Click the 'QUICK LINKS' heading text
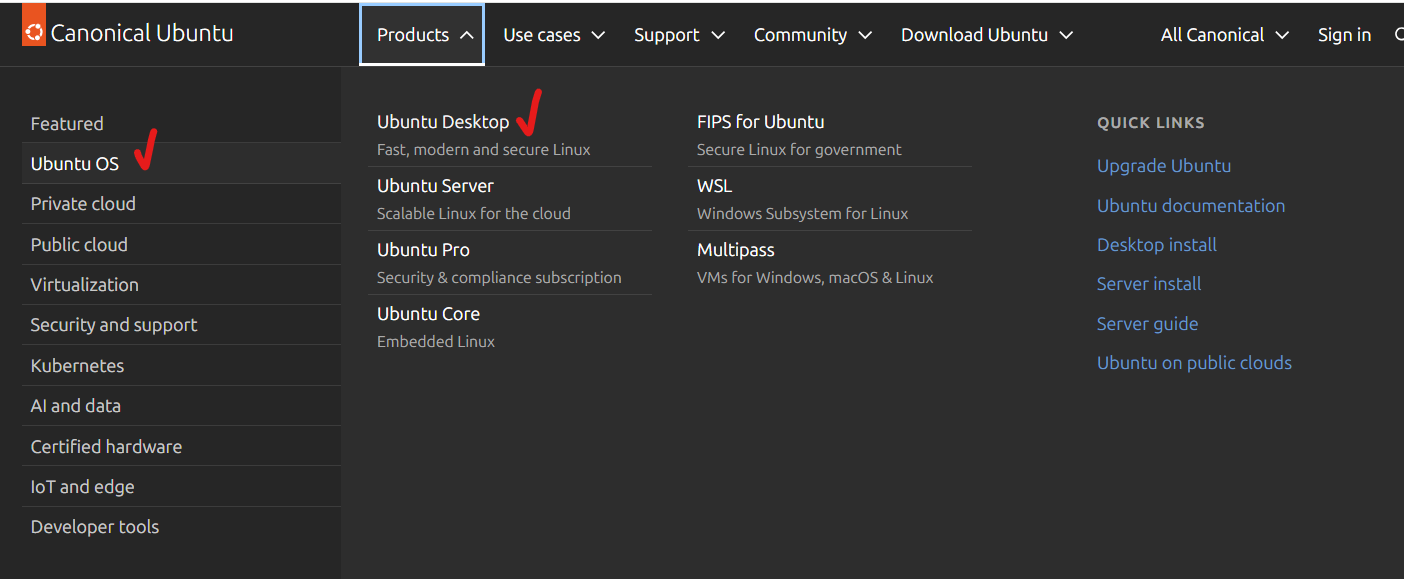Viewport: 1404px width, 579px height. pos(1151,123)
